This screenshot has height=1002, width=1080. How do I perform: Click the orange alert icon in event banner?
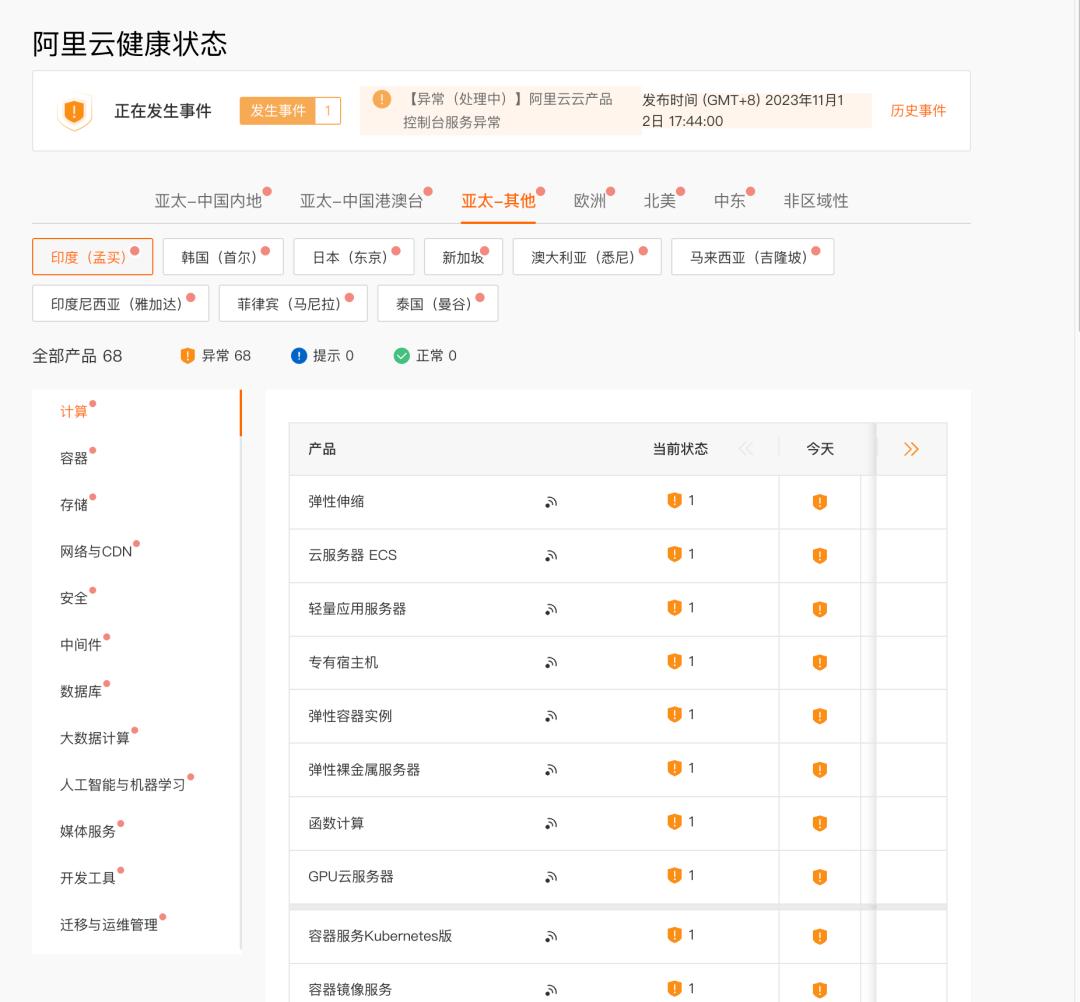pyautogui.click(x=382, y=99)
